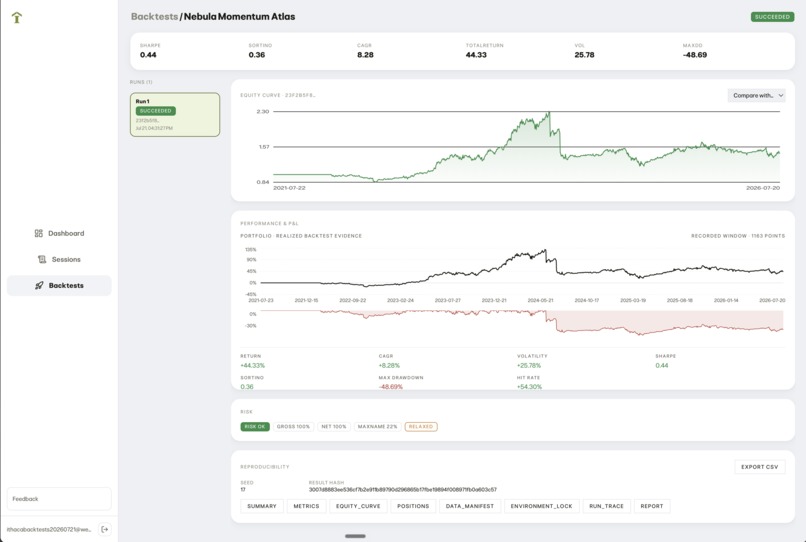Open the Sessions page
The height and width of the screenshot is (542, 806).
pos(59,259)
